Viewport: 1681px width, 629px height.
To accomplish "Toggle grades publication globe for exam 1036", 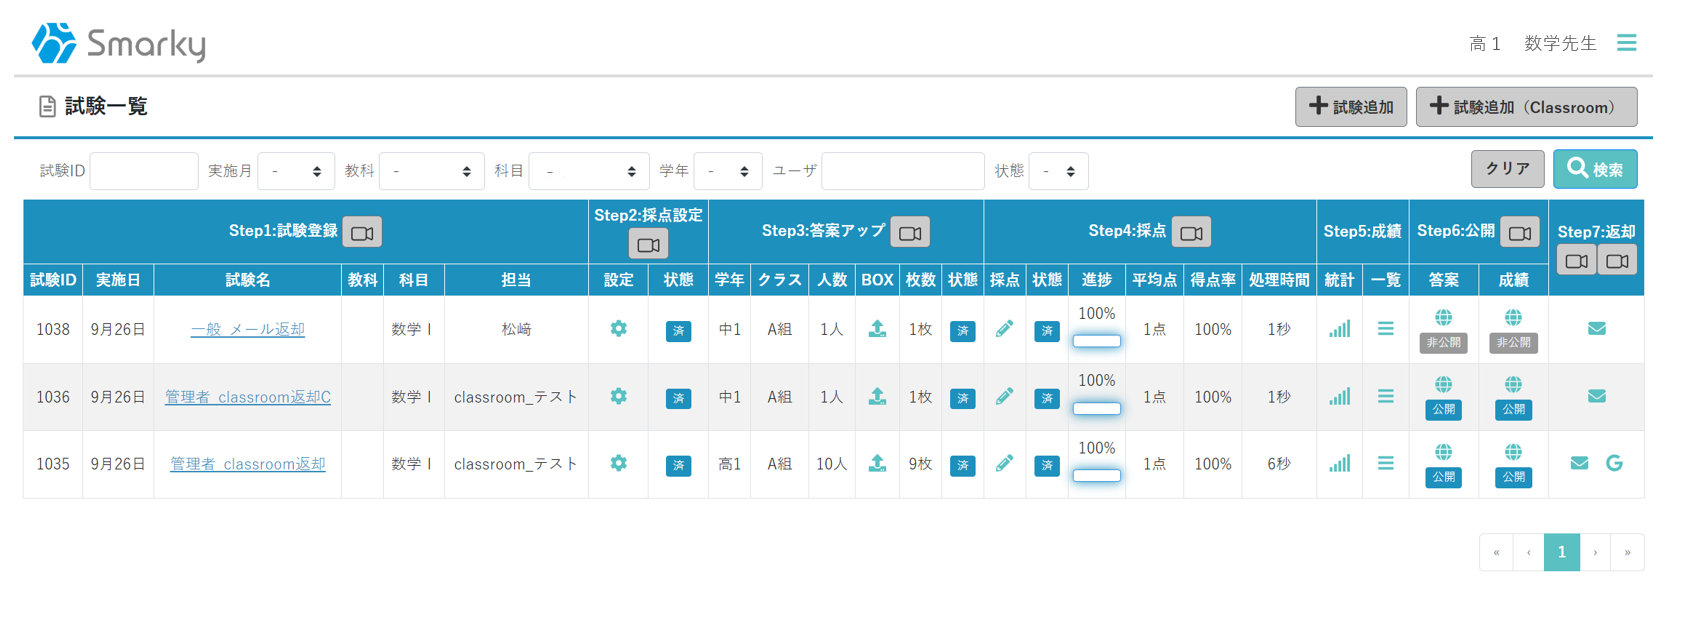I will click(1513, 385).
